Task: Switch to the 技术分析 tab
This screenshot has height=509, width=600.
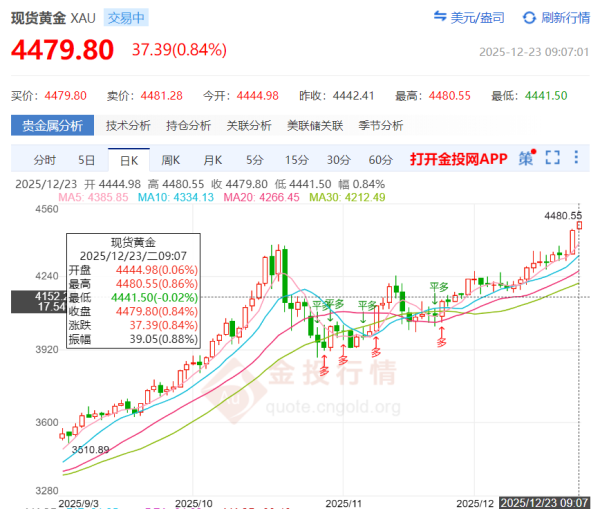Action: (x=128, y=126)
